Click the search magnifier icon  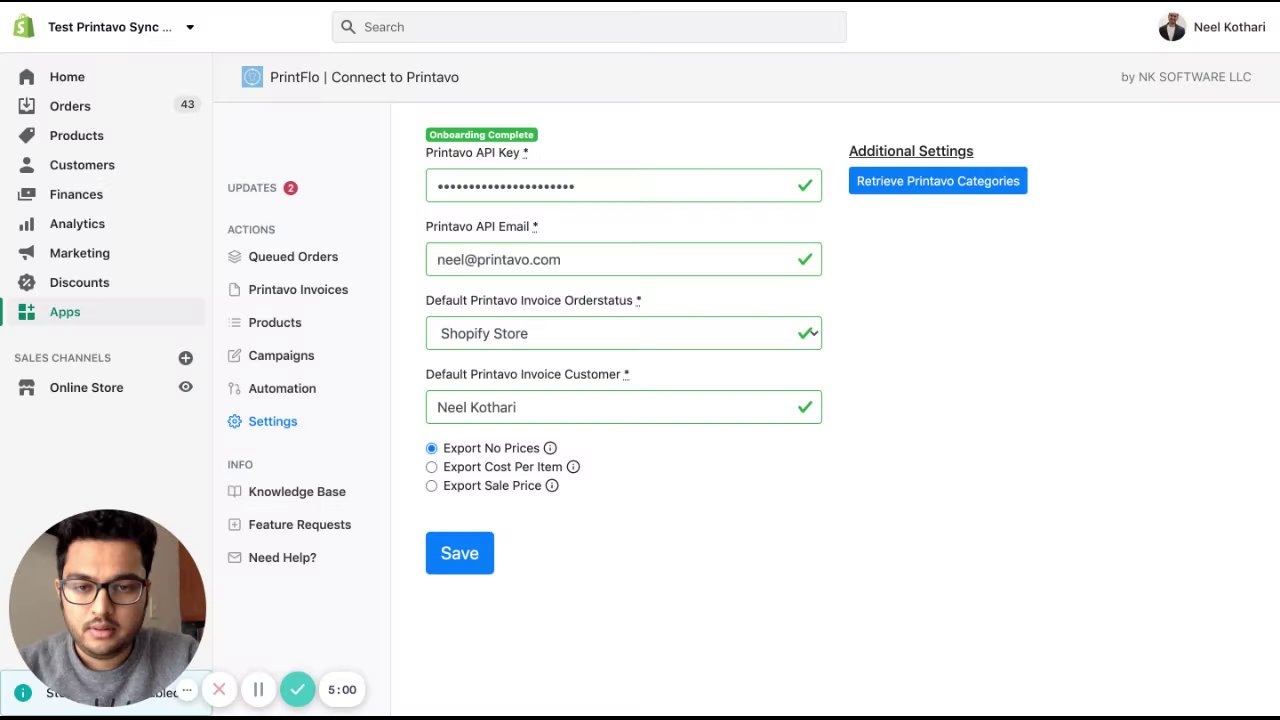pos(348,27)
